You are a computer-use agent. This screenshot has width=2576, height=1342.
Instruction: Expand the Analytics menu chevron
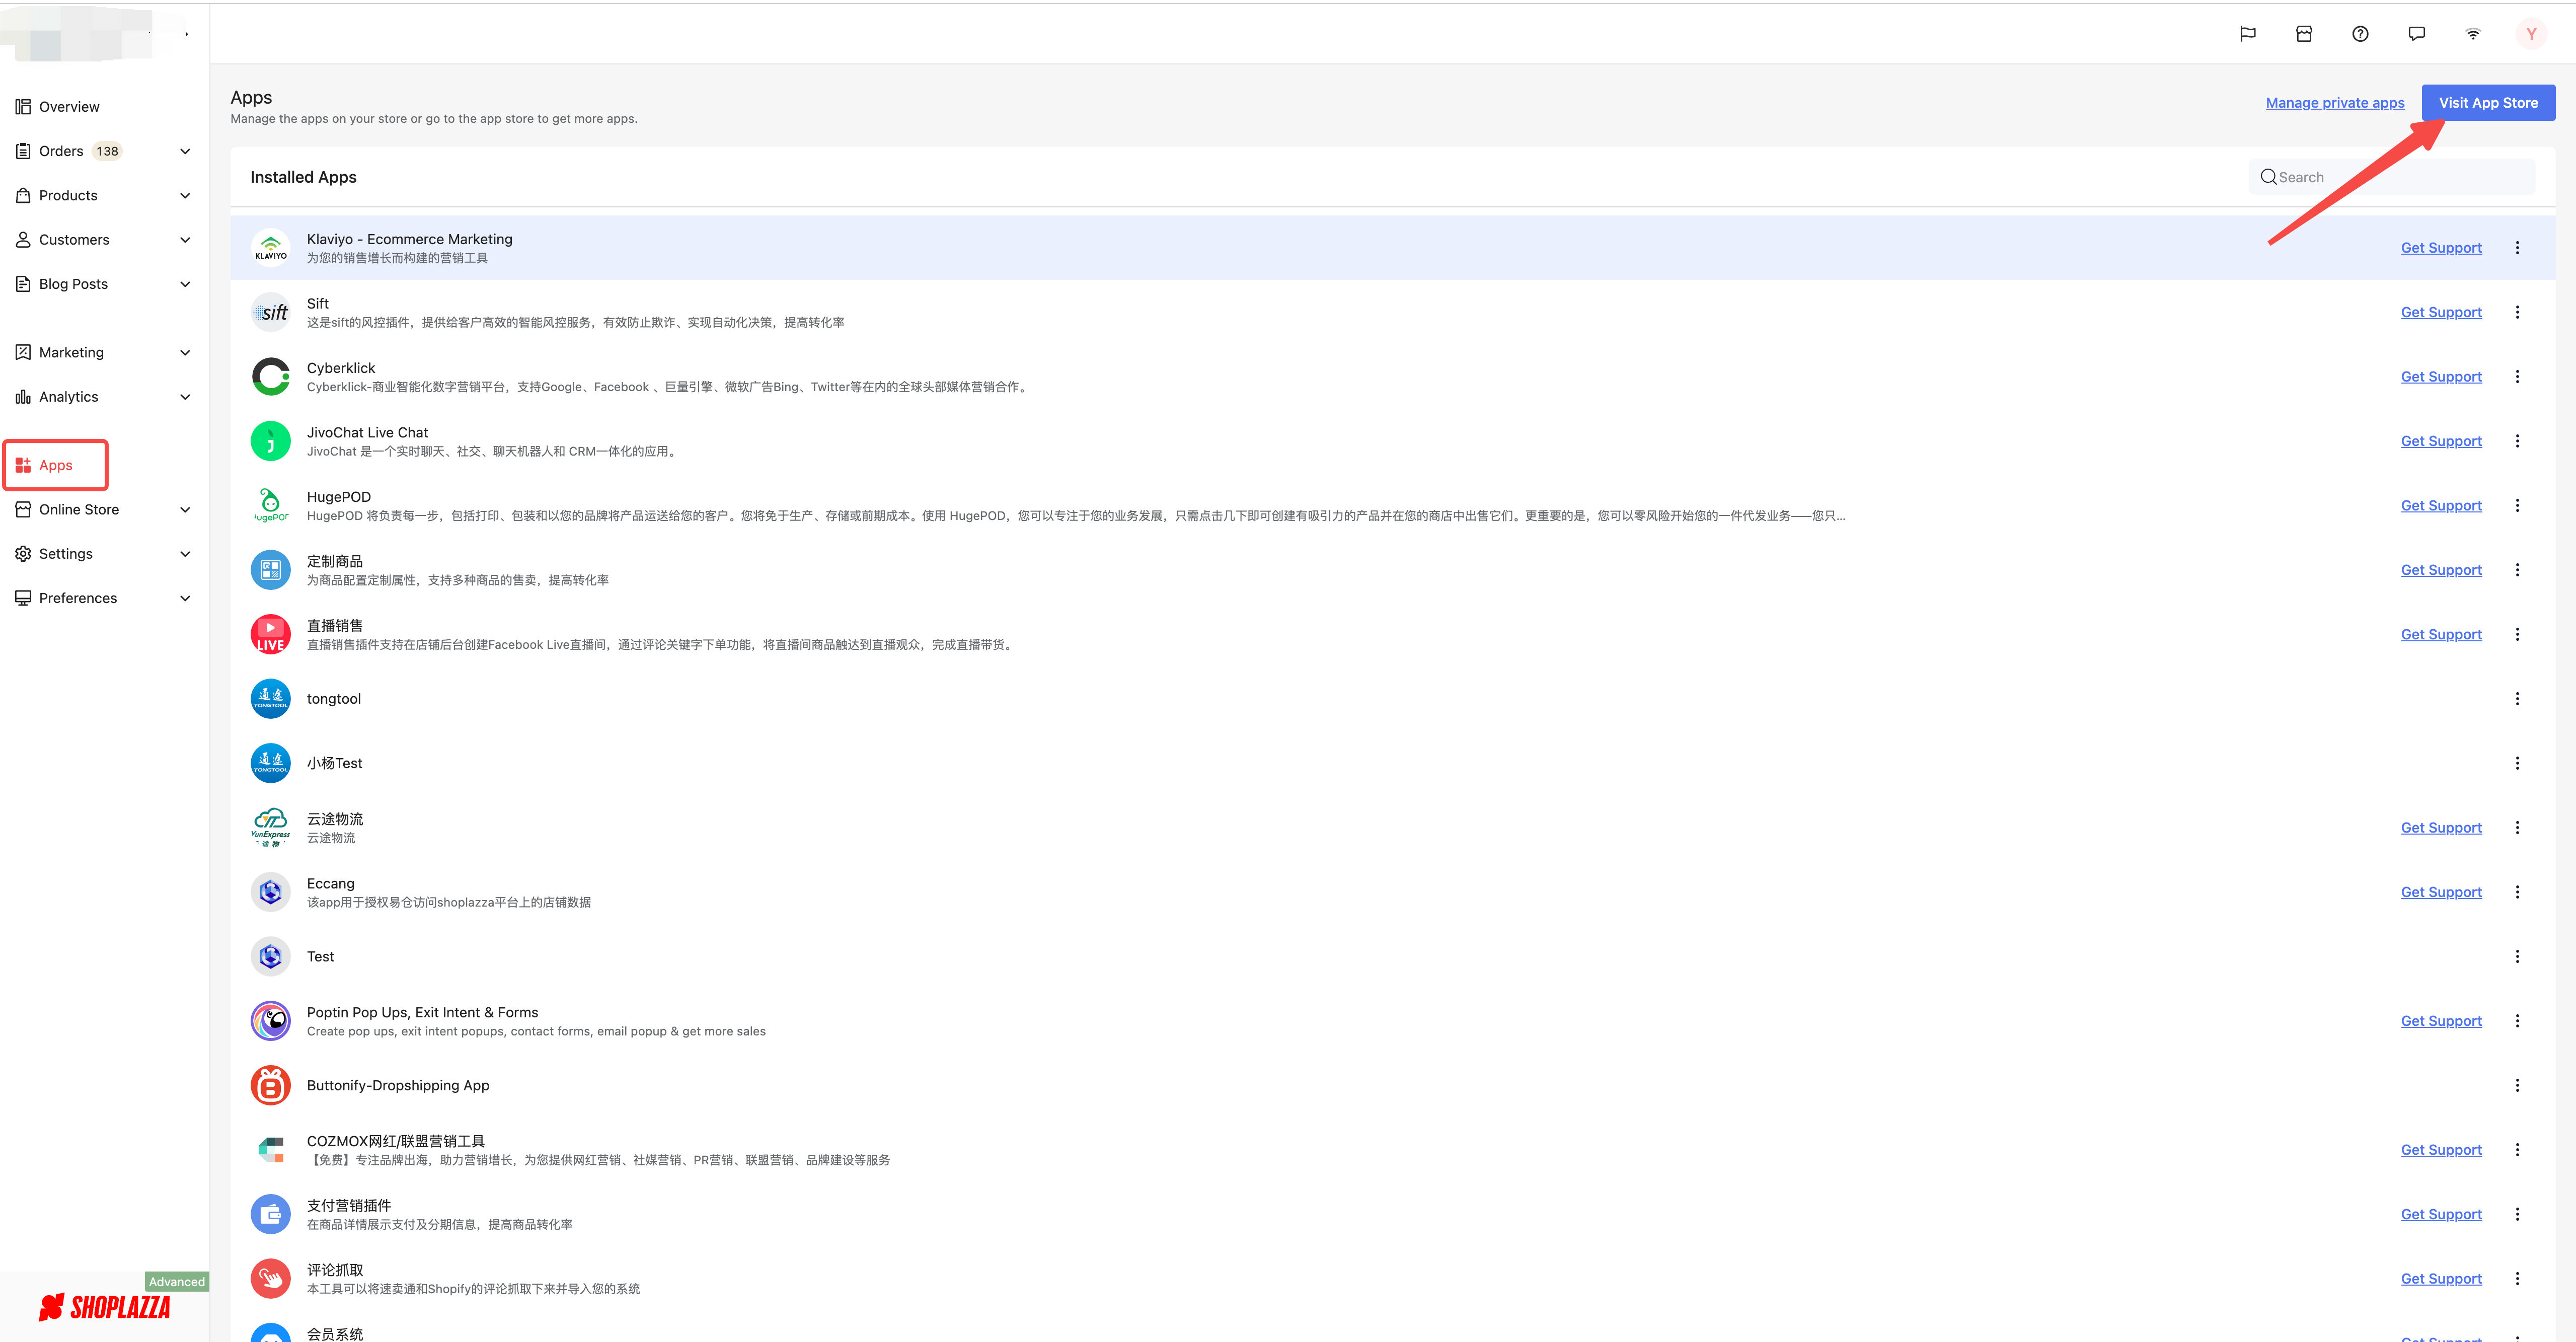click(185, 397)
